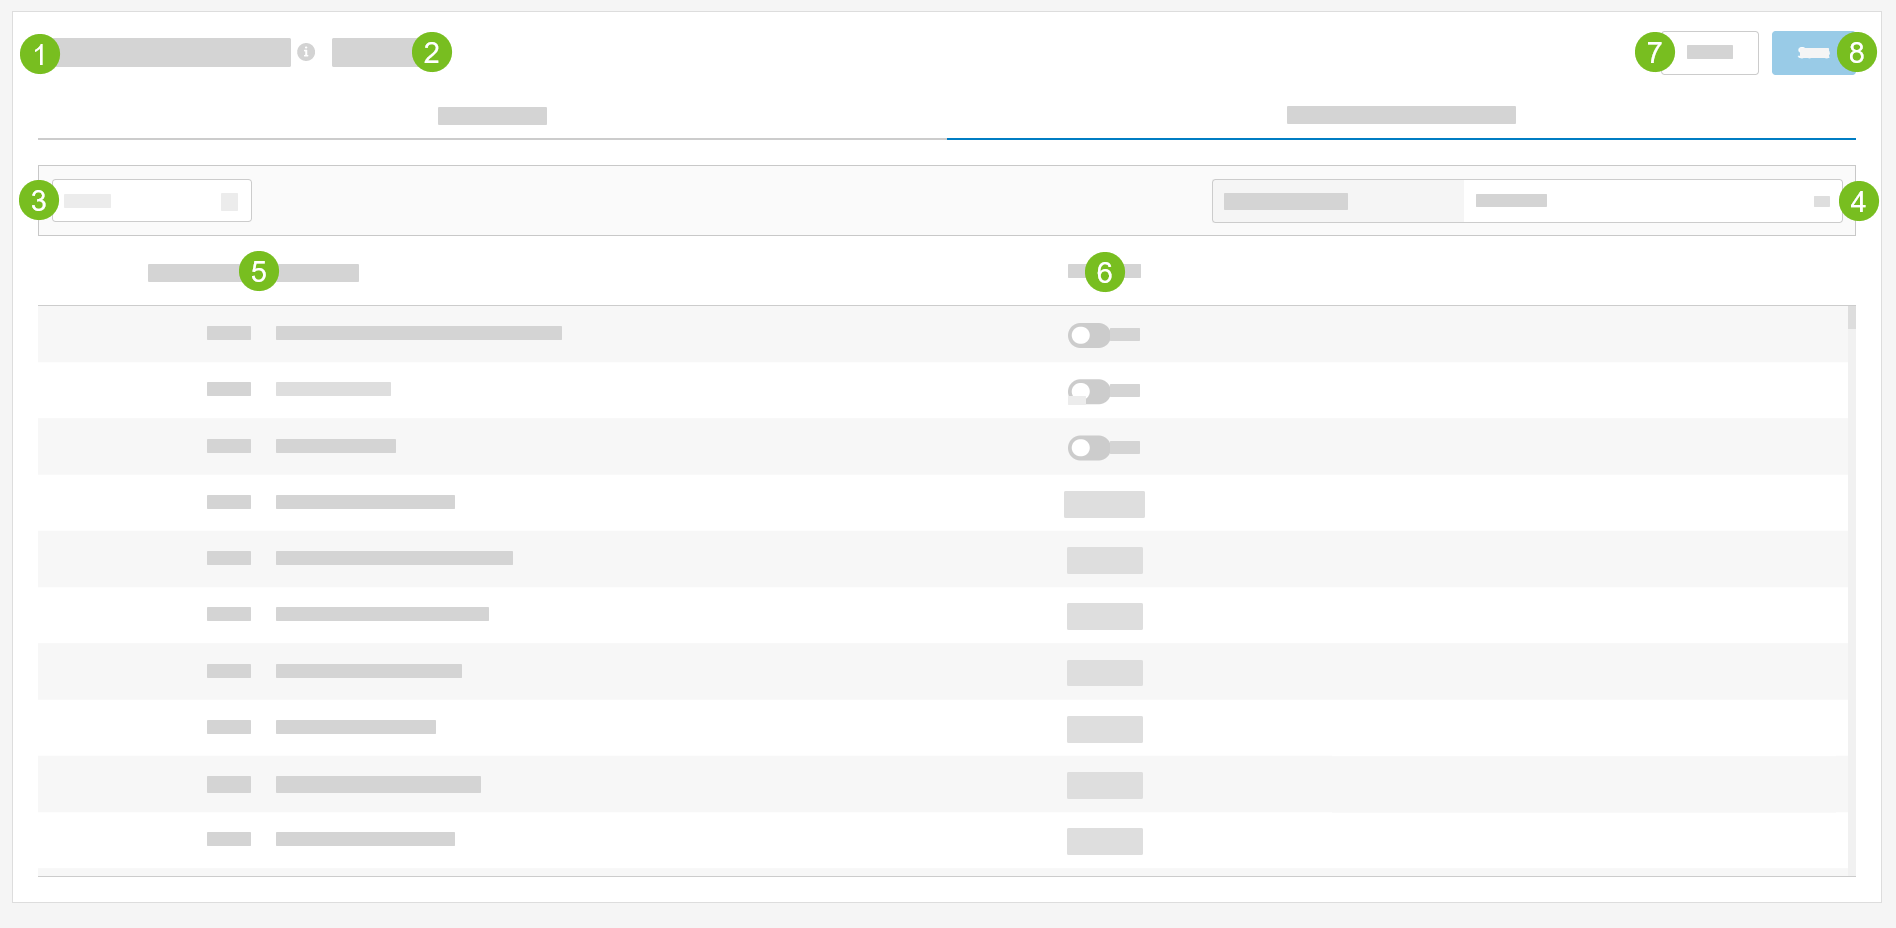The height and width of the screenshot is (928, 1896).
Task: Click the green callout marker numbered 1
Action: click(40, 53)
